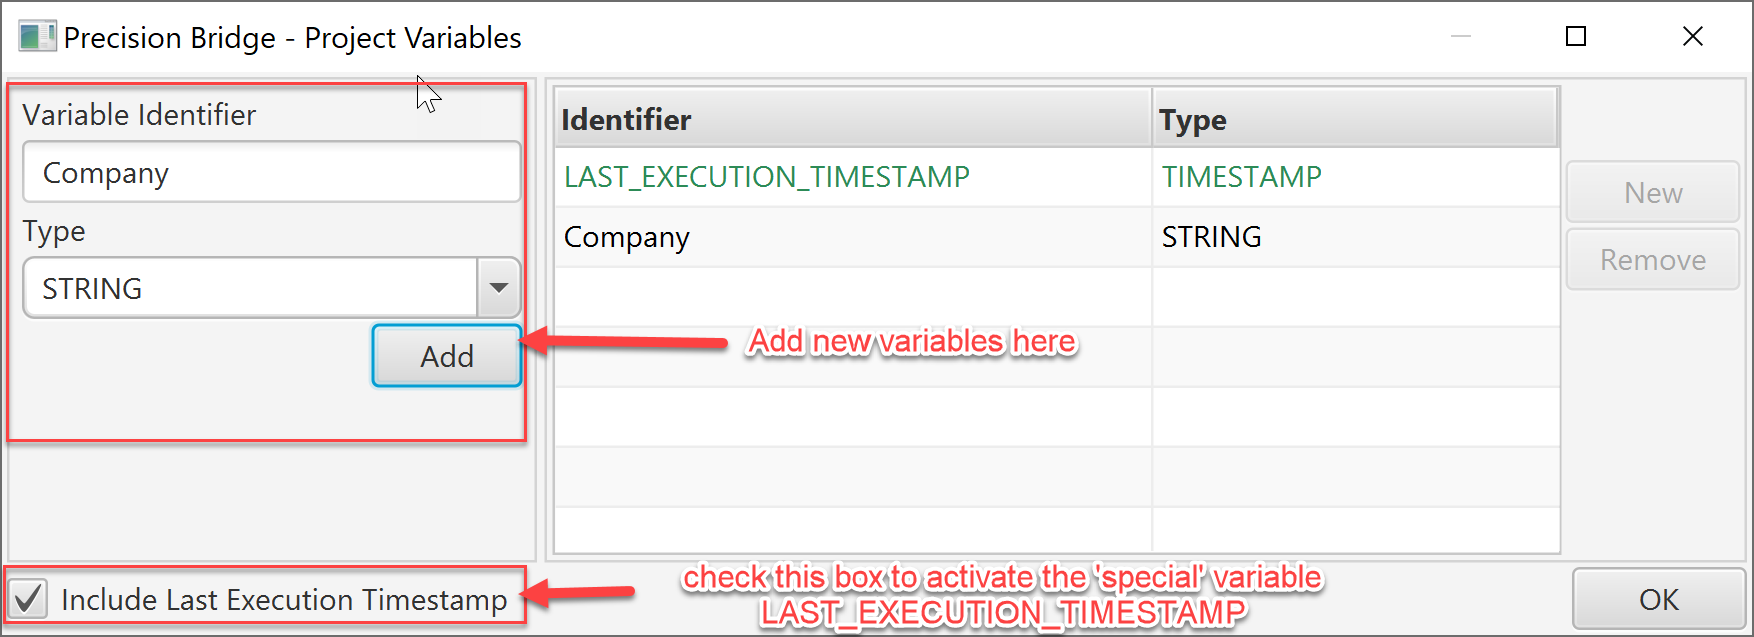This screenshot has height=637, width=1754.
Task: Click the OK button
Action: (x=1658, y=599)
